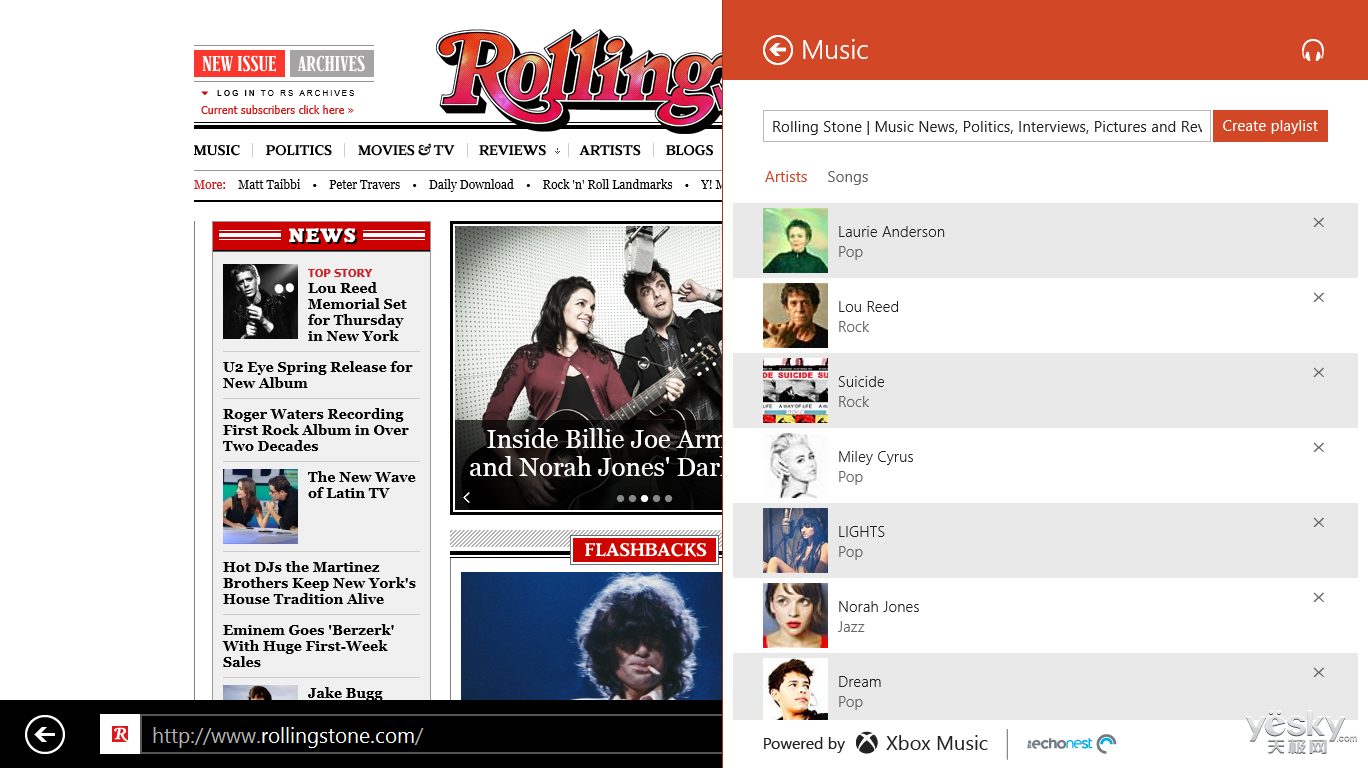Click the playlist name input field
The image size is (1368, 768).
(x=987, y=126)
